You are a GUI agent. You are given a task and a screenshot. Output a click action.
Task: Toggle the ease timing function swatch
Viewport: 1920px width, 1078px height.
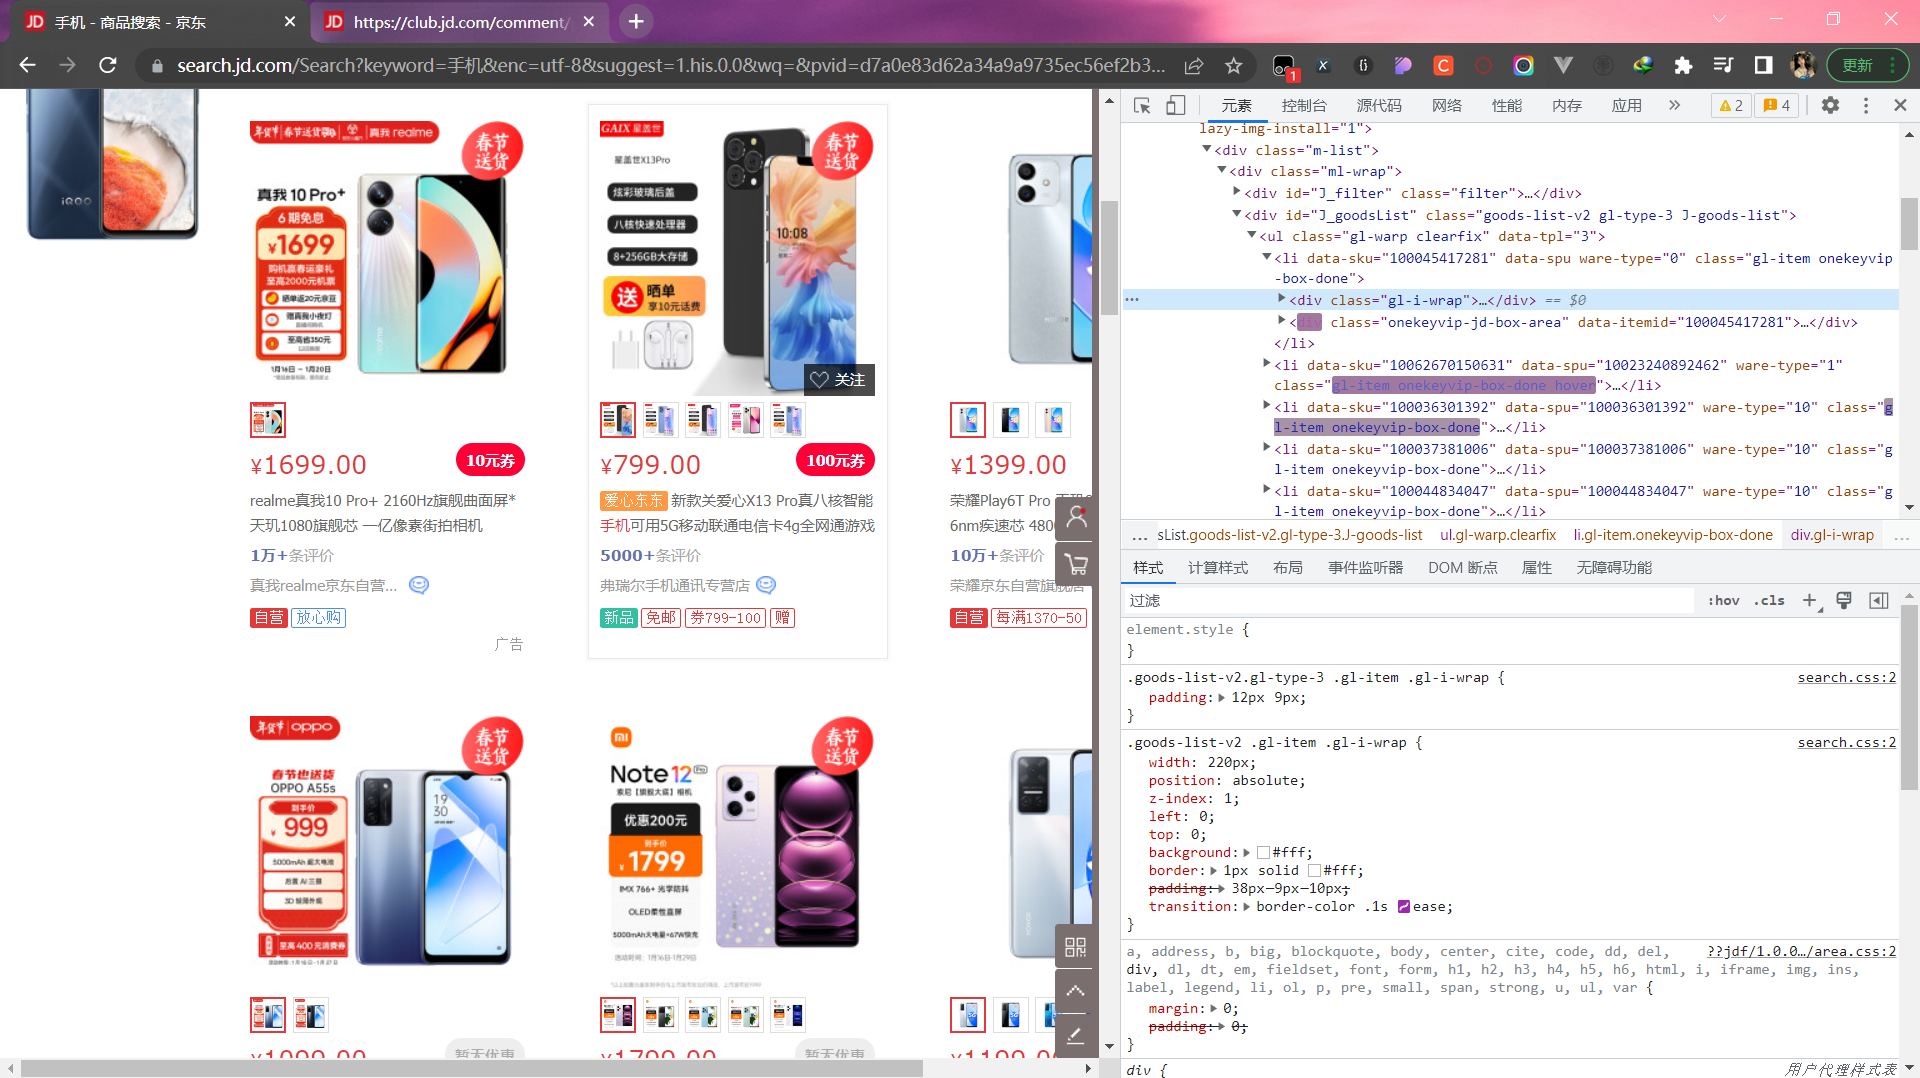(x=1404, y=907)
